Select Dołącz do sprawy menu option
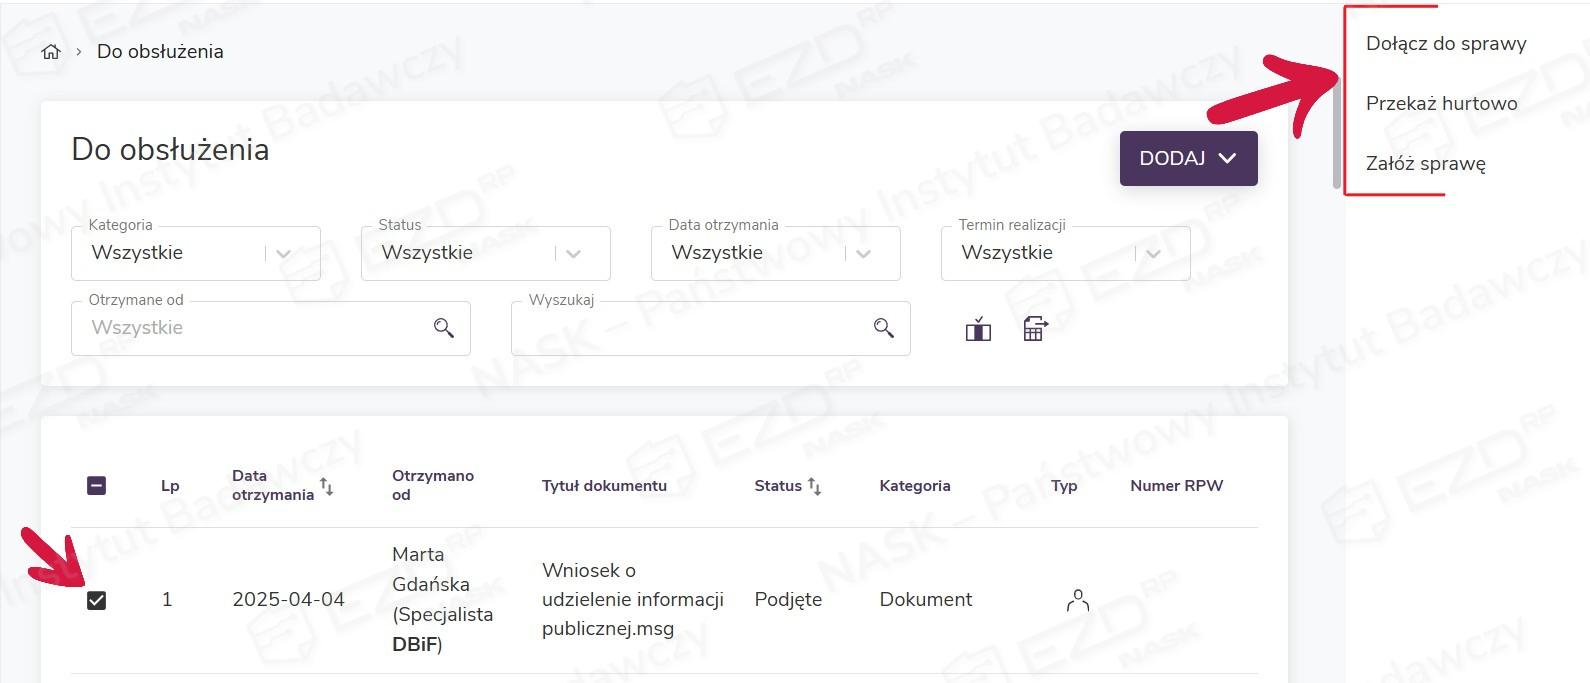Image resolution: width=1590 pixels, height=683 pixels. [1446, 44]
